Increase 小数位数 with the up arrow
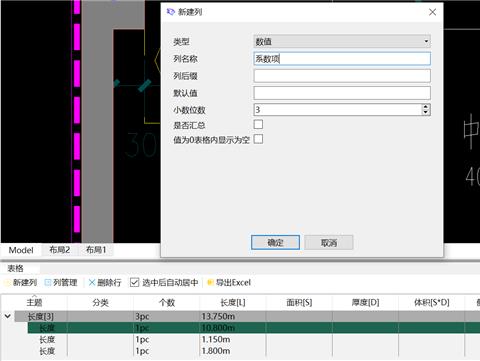Viewport: 480px width, 361px height. 425,107
